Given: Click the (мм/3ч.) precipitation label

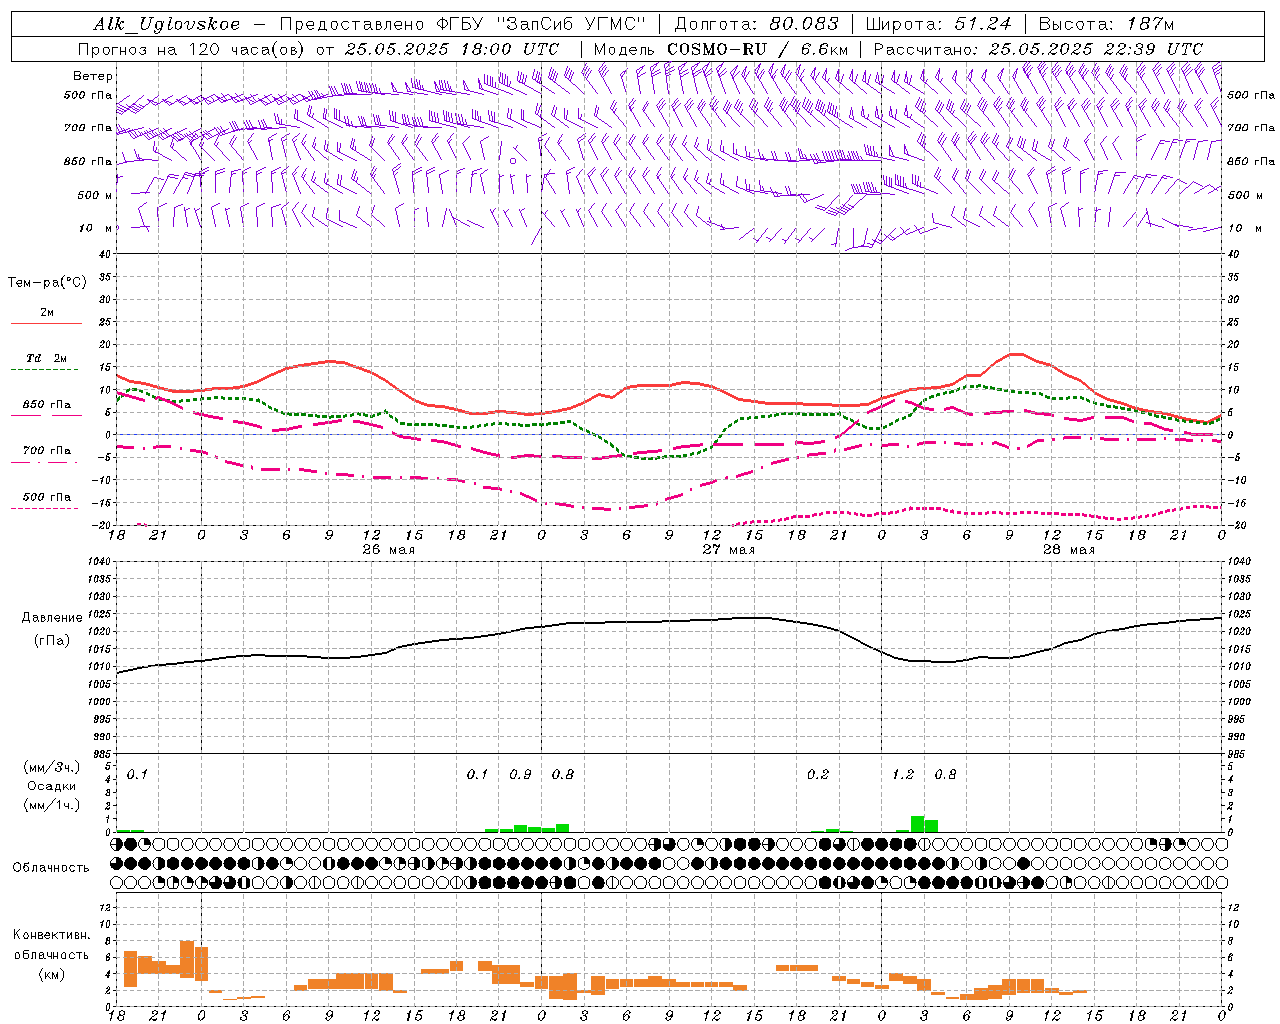Looking at the screenshot, I should coord(51,767).
